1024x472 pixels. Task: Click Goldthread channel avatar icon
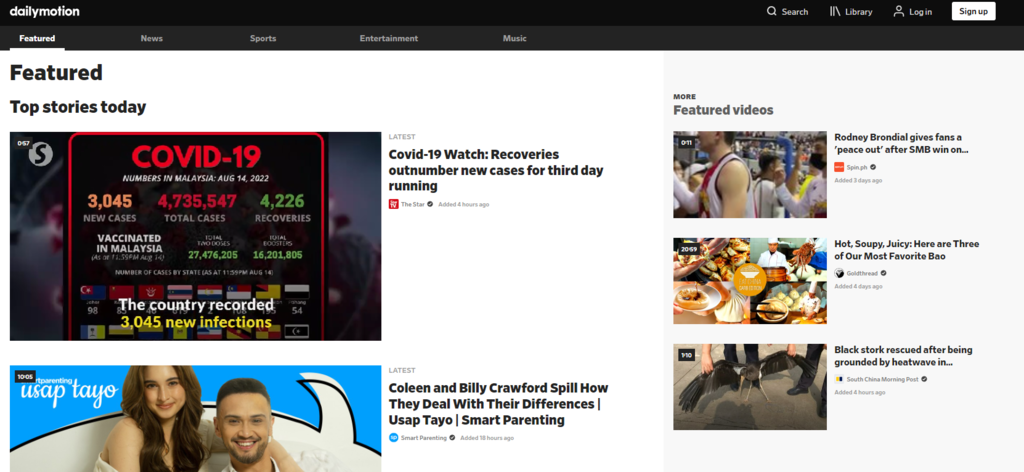[839, 273]
